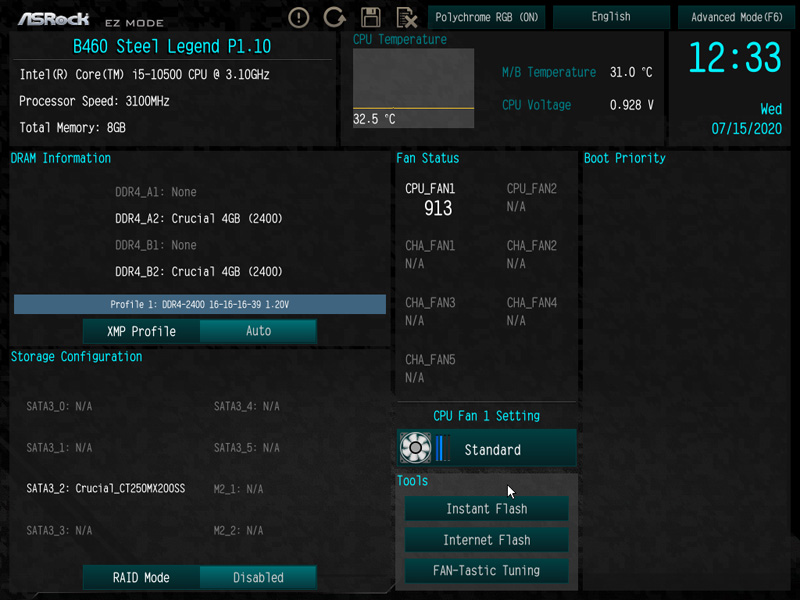Click the floppy disk save-and-exit icon

(370, 17)
